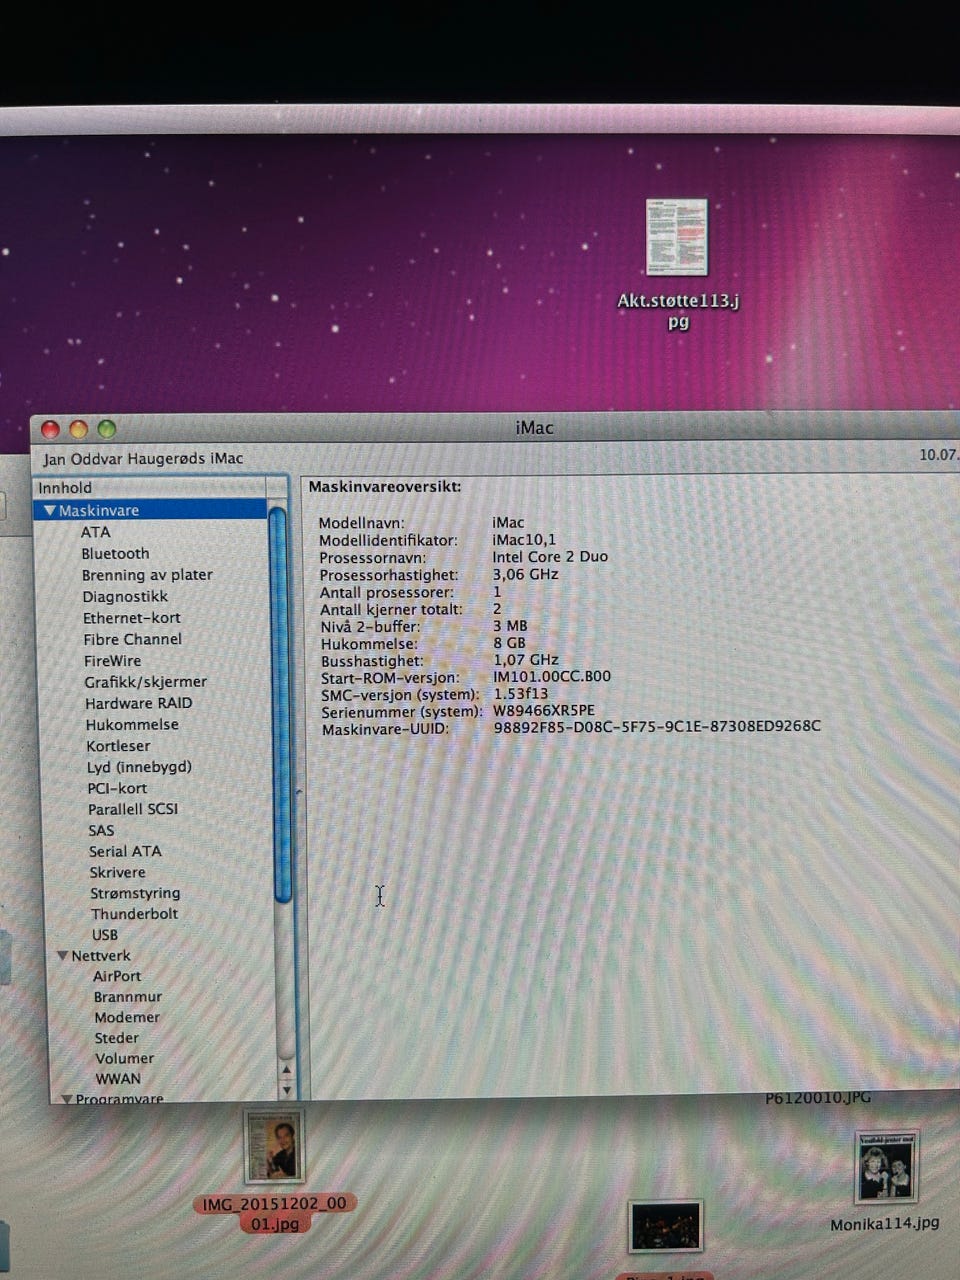The height and width of the screenshot is (1280, 960).
Task: Select ATA in the sidebar
Action: click(96, 532)
